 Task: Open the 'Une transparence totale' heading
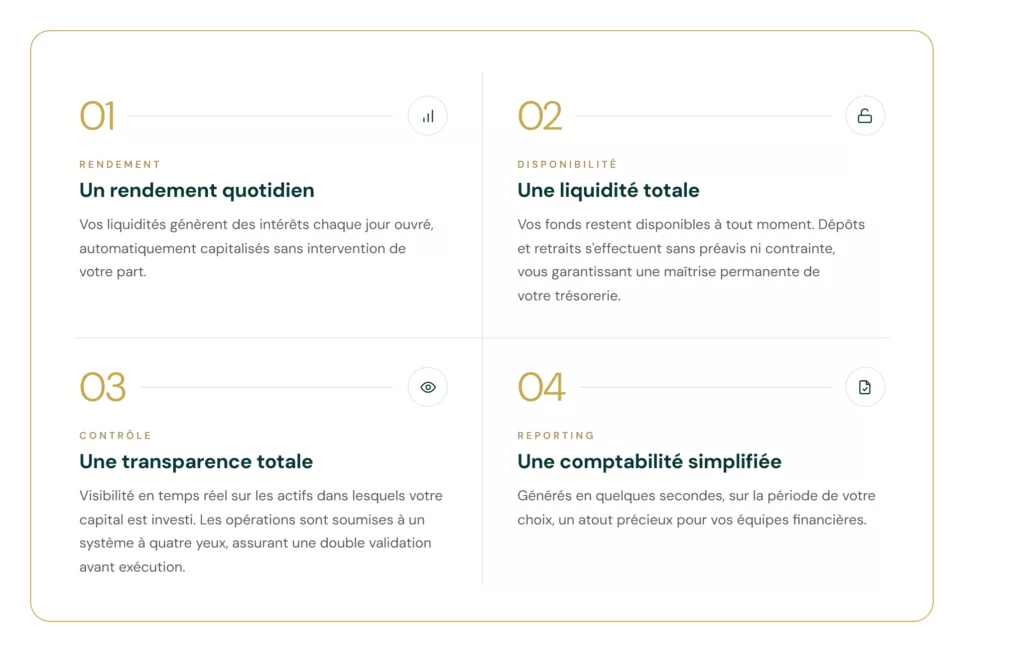[x=196, y=461]
